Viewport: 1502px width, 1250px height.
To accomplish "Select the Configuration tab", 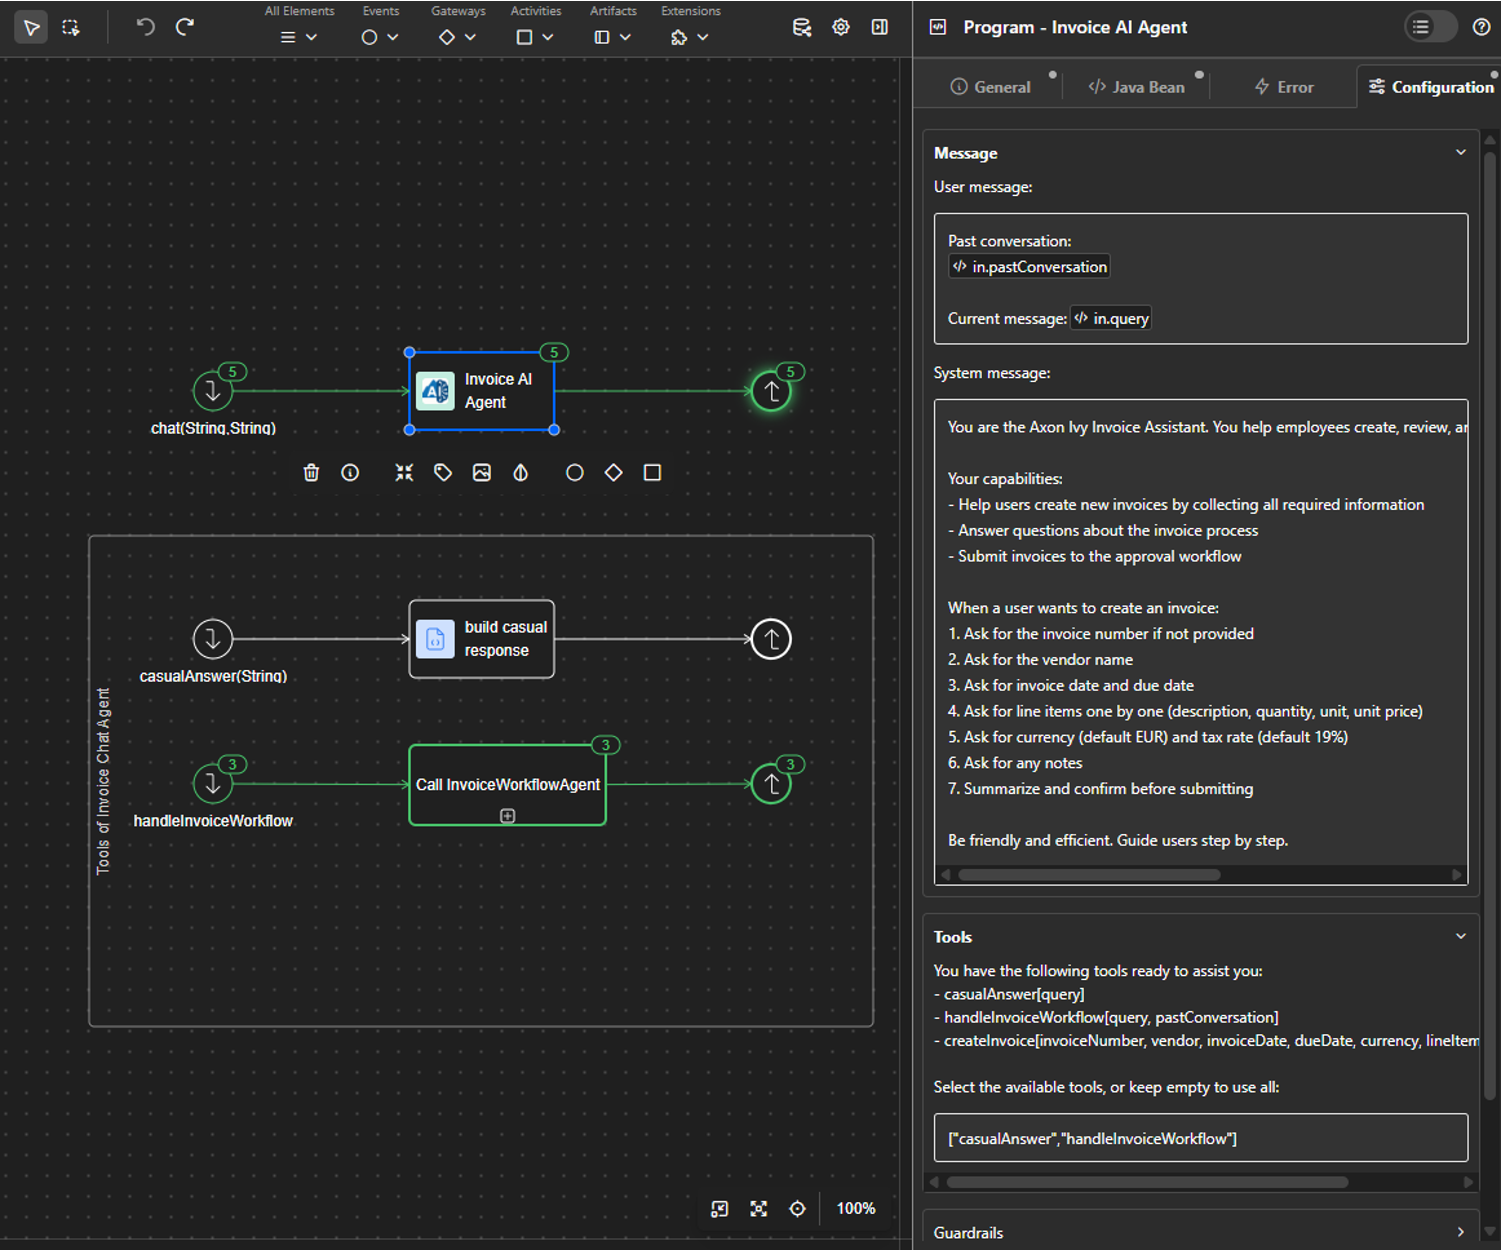I will [x=1430, y=87].
